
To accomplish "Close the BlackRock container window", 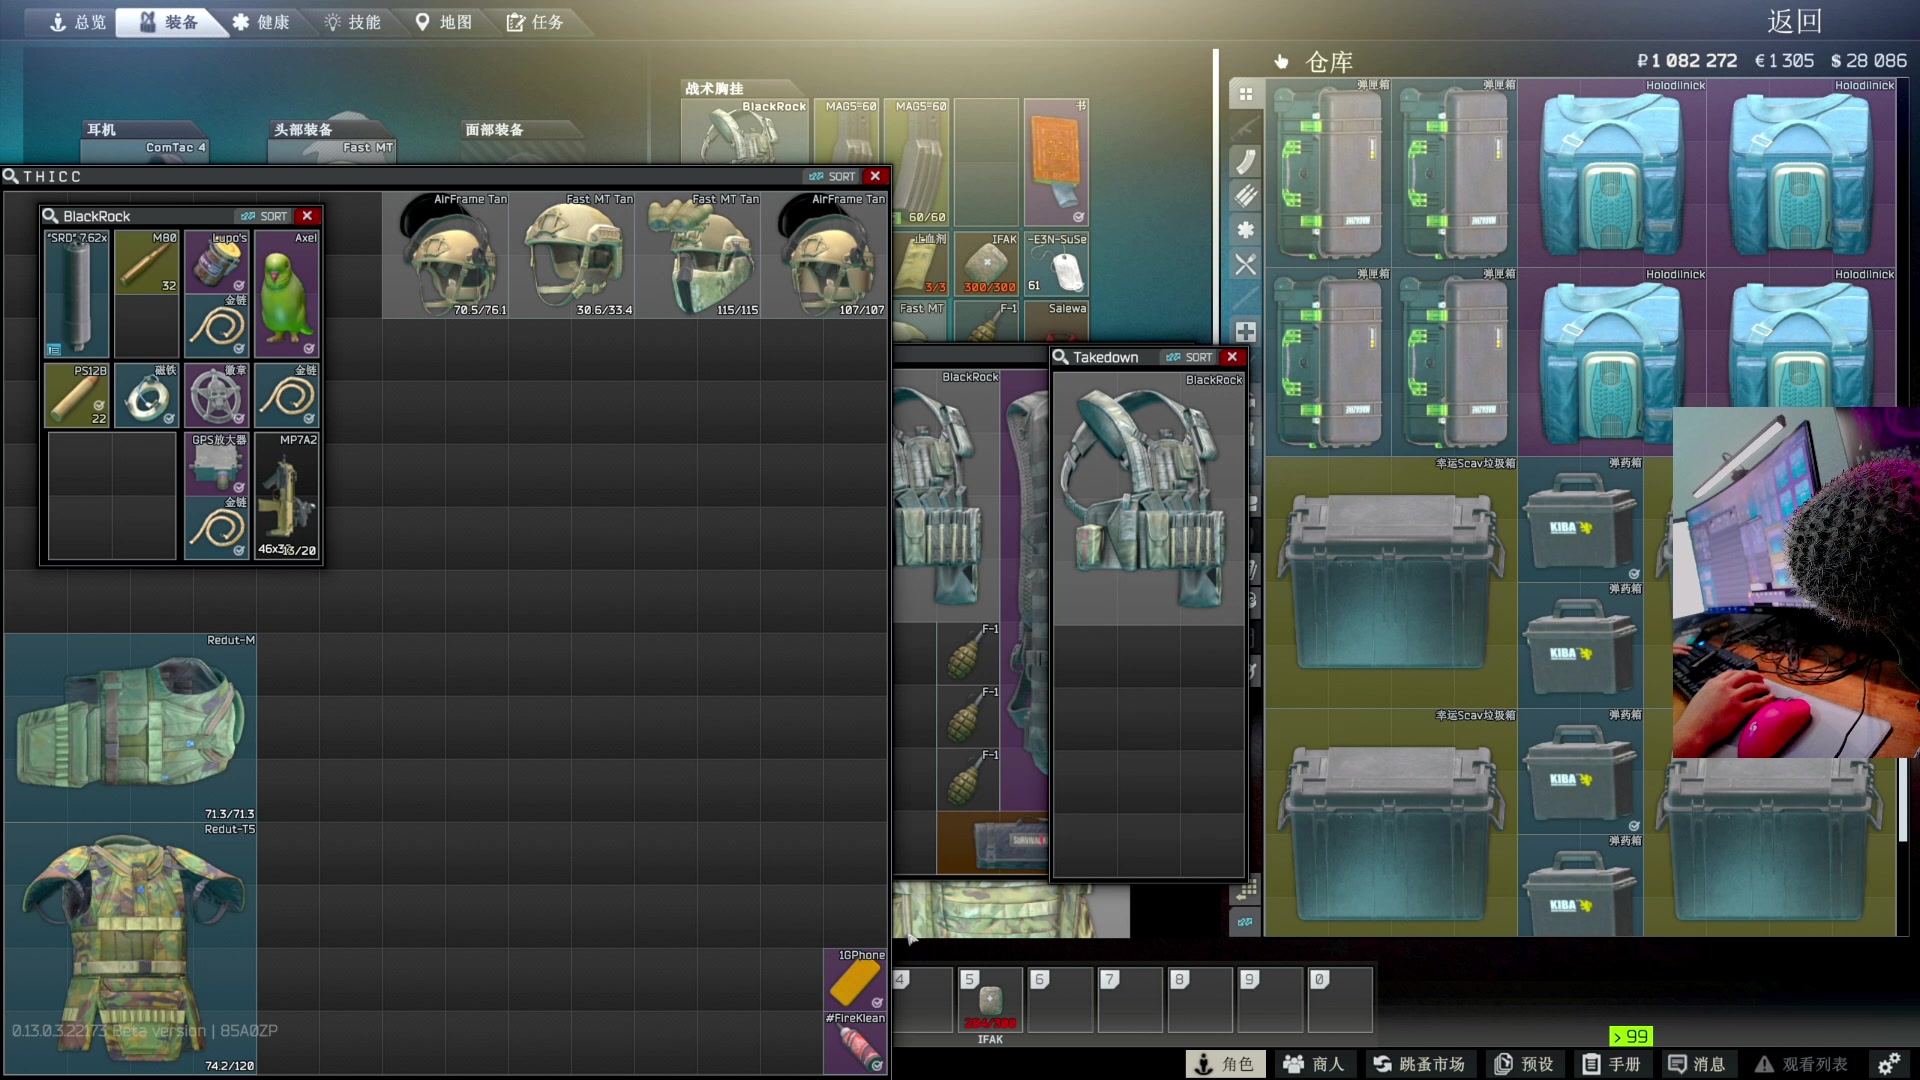I will click(x=308, y=216).
